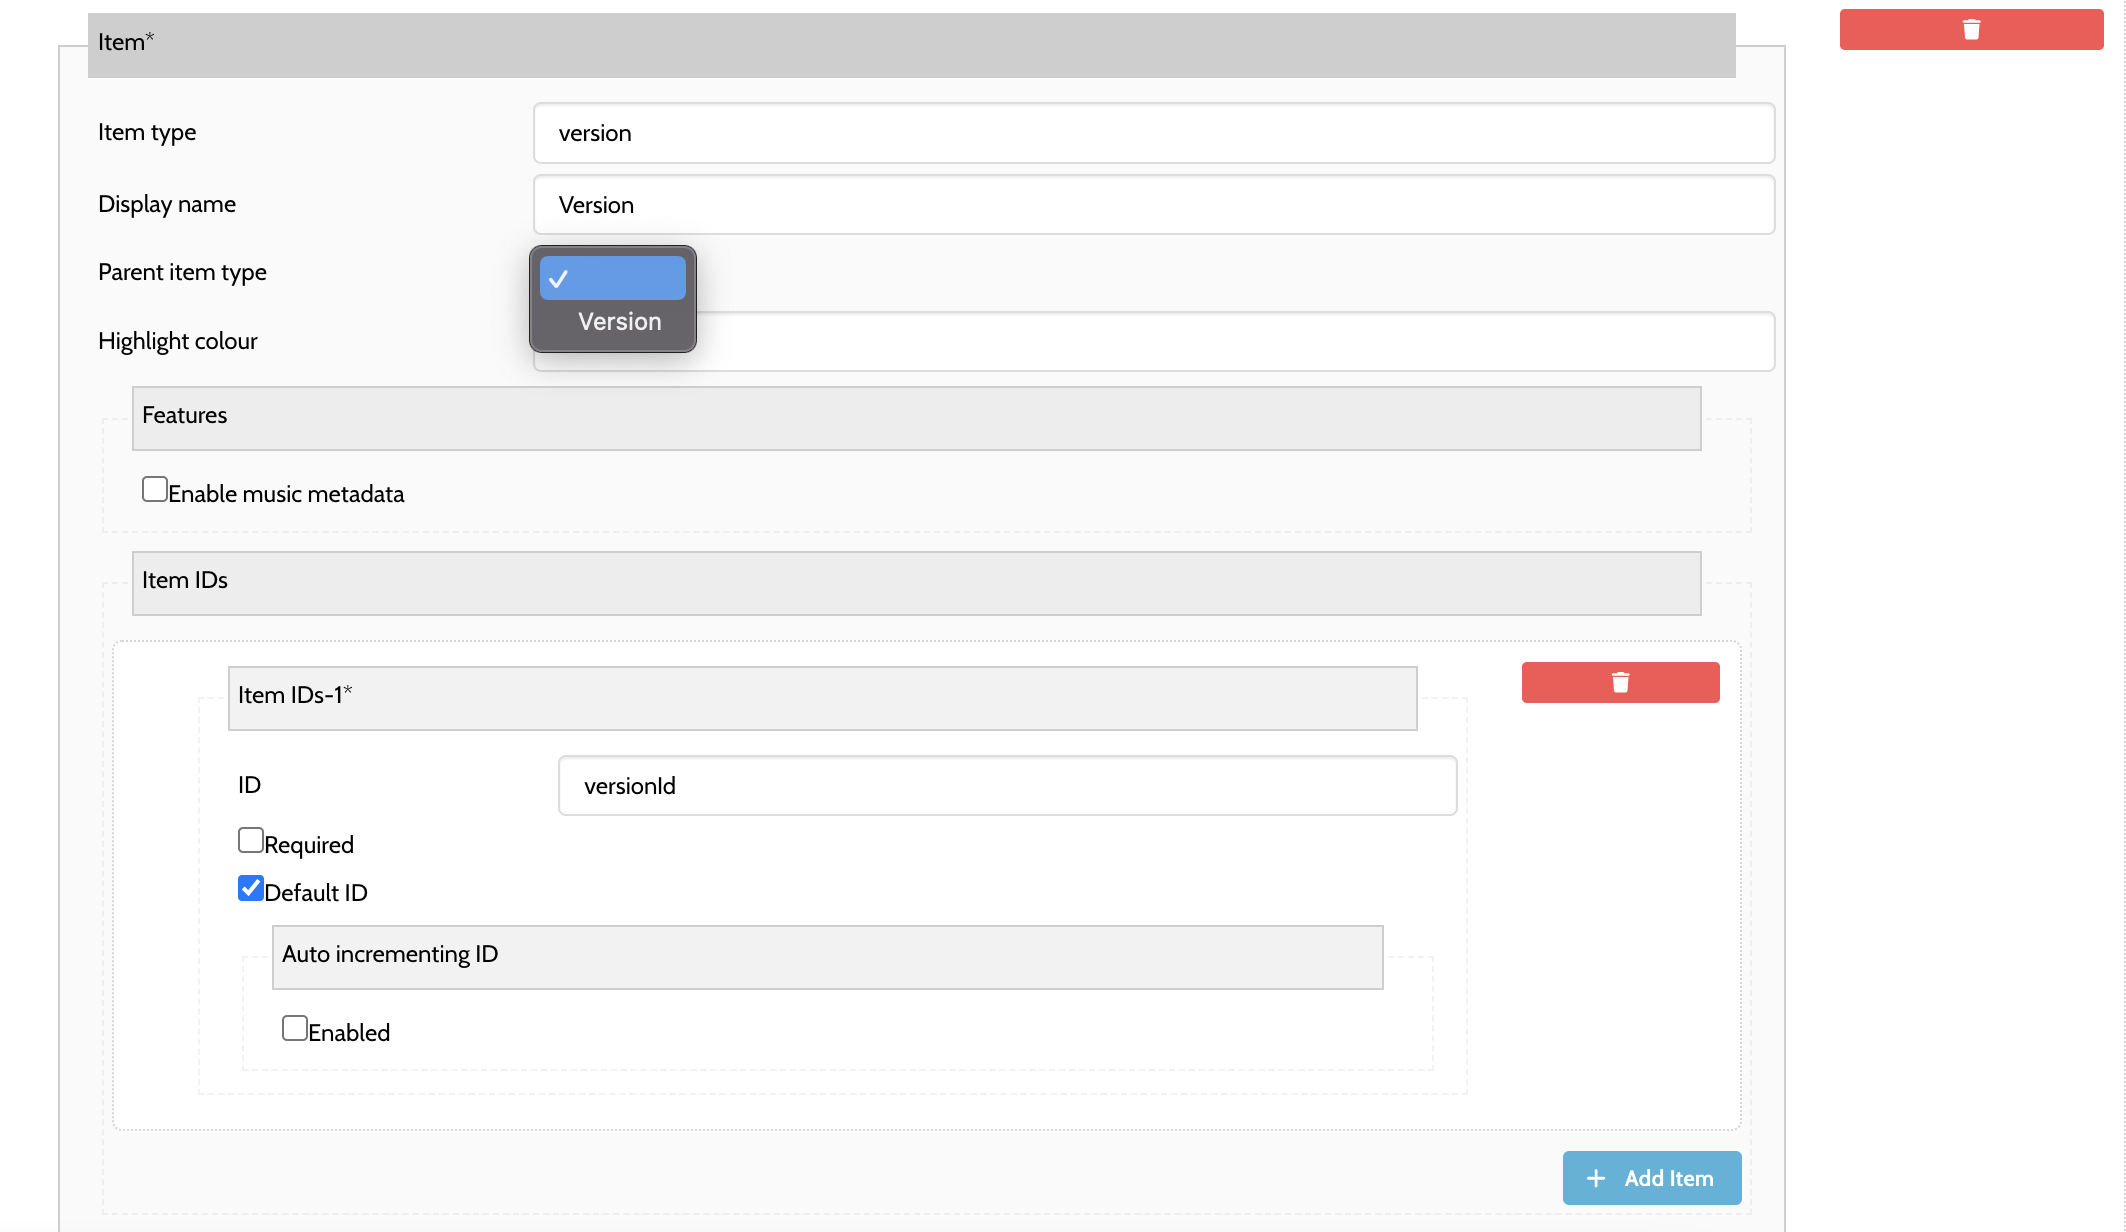Uncheck the Default ID checkbox
The image size is (2126, 1232).
coord(251,888)
